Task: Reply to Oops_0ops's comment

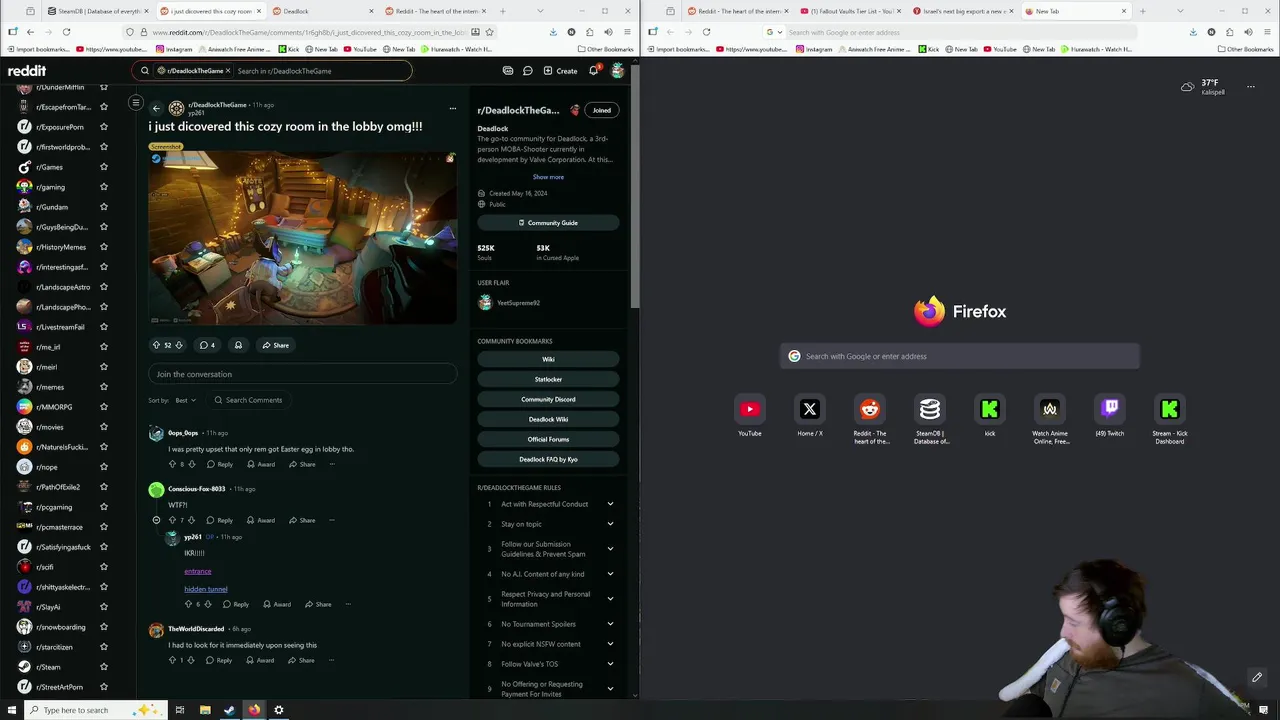Action: pos(219,464)
